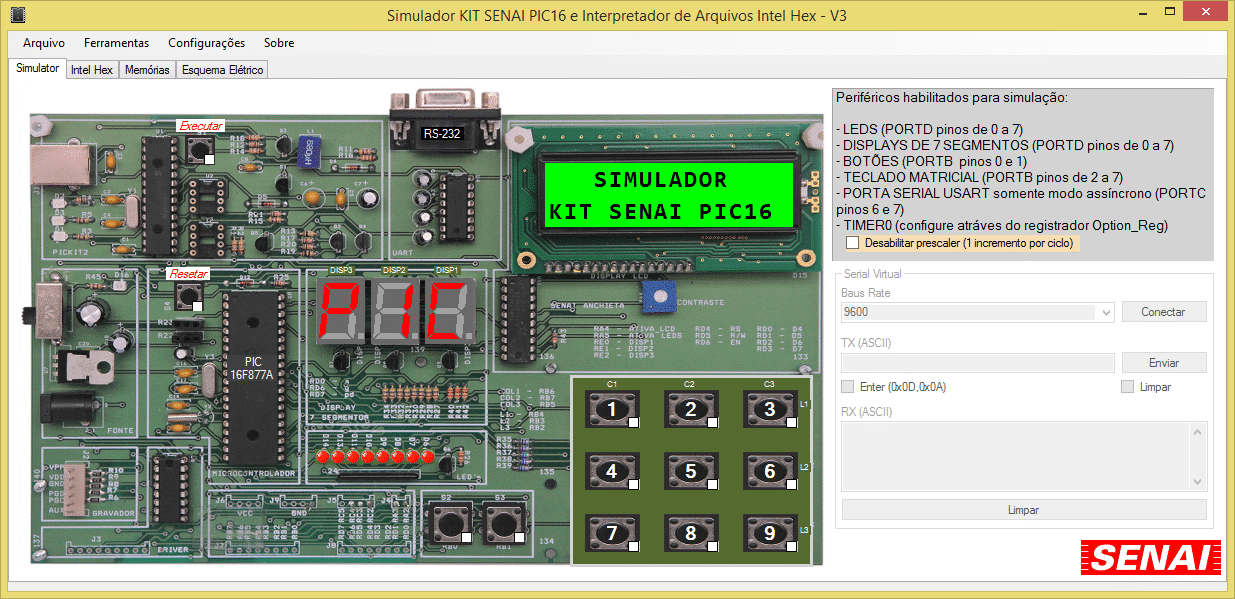Click the TX (ASCII) input field
This screenshot has height=599, width=1235.
978,363
